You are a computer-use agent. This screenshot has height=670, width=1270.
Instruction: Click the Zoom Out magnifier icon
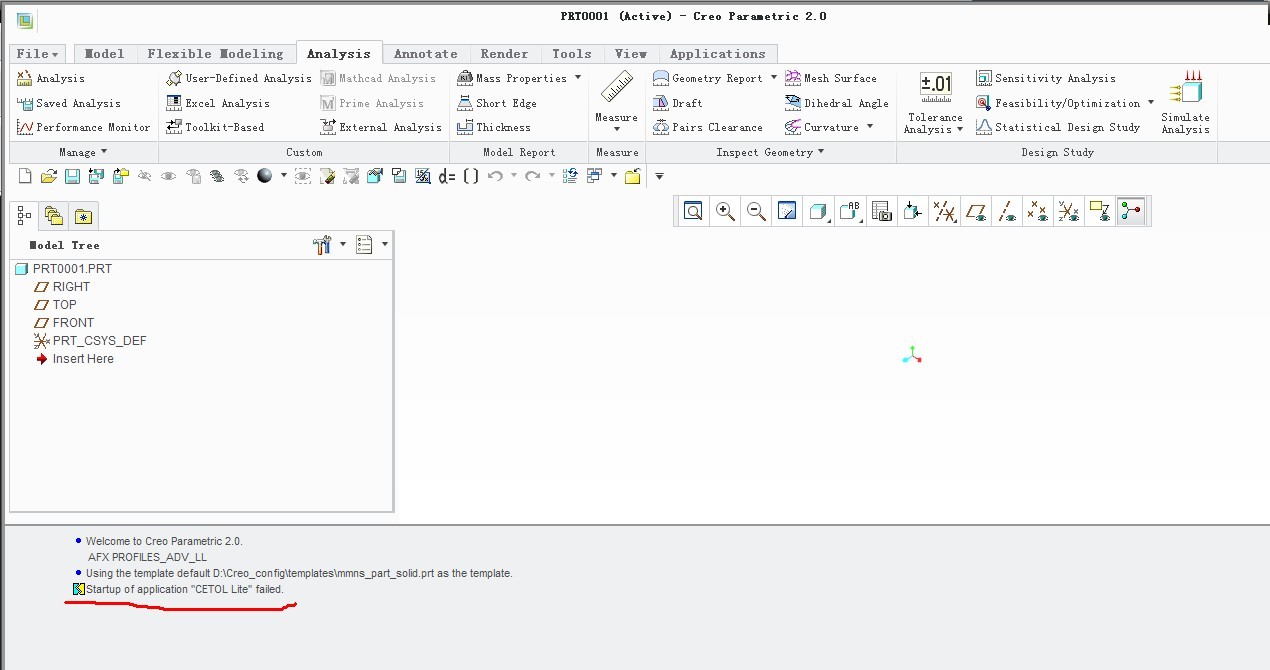[757, 211]
